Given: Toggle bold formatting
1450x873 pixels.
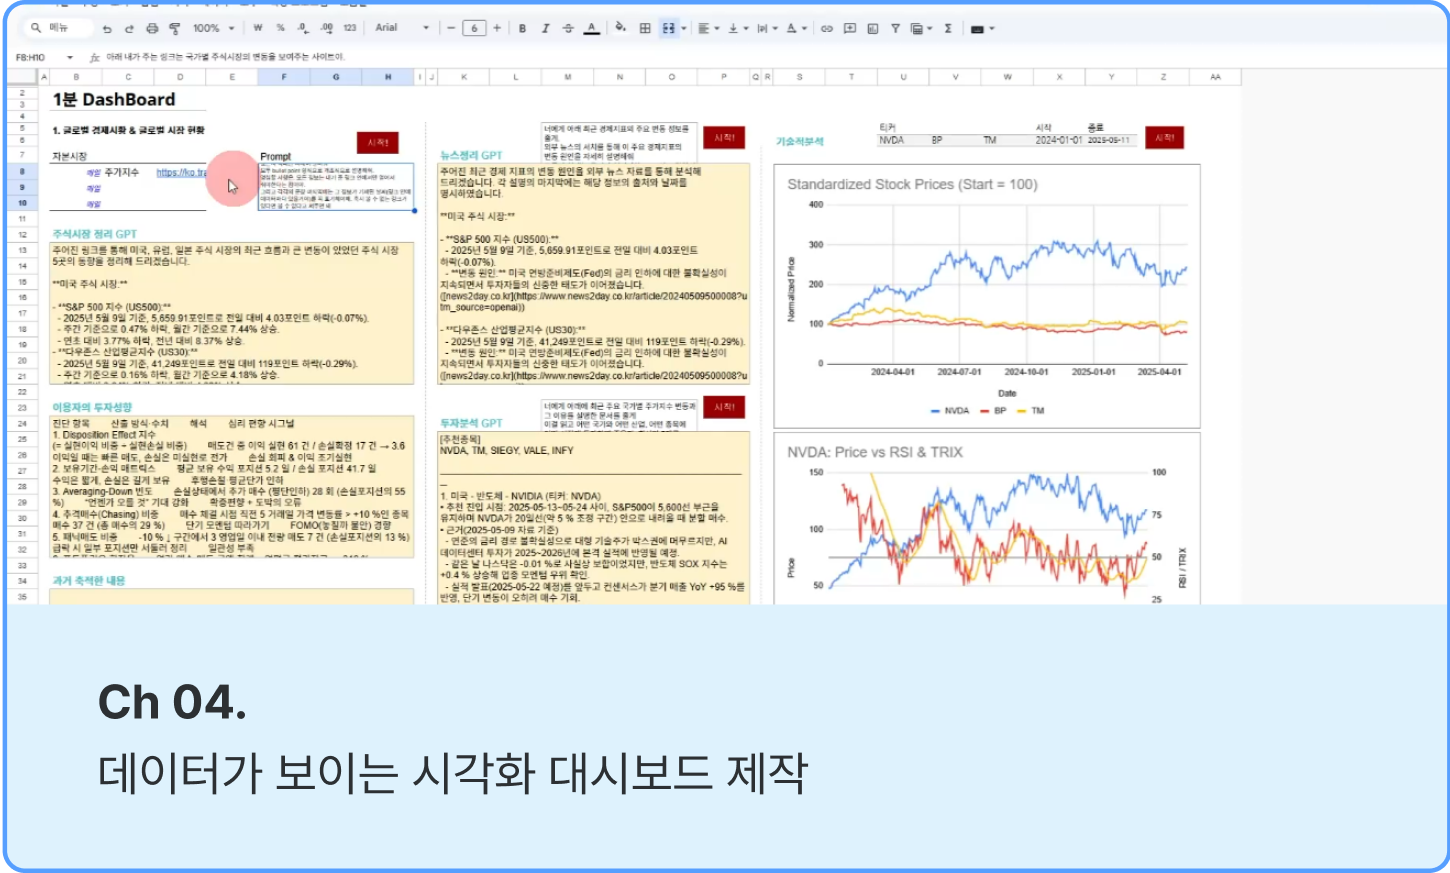Looking at the screenshot, I should point(522,28).
